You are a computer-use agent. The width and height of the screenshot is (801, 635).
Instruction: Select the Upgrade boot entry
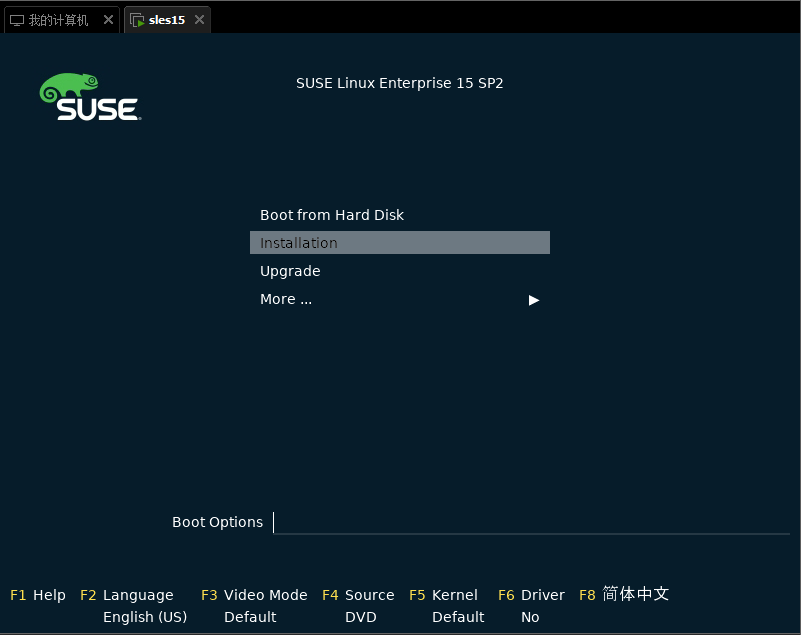(x=399, y=271)
